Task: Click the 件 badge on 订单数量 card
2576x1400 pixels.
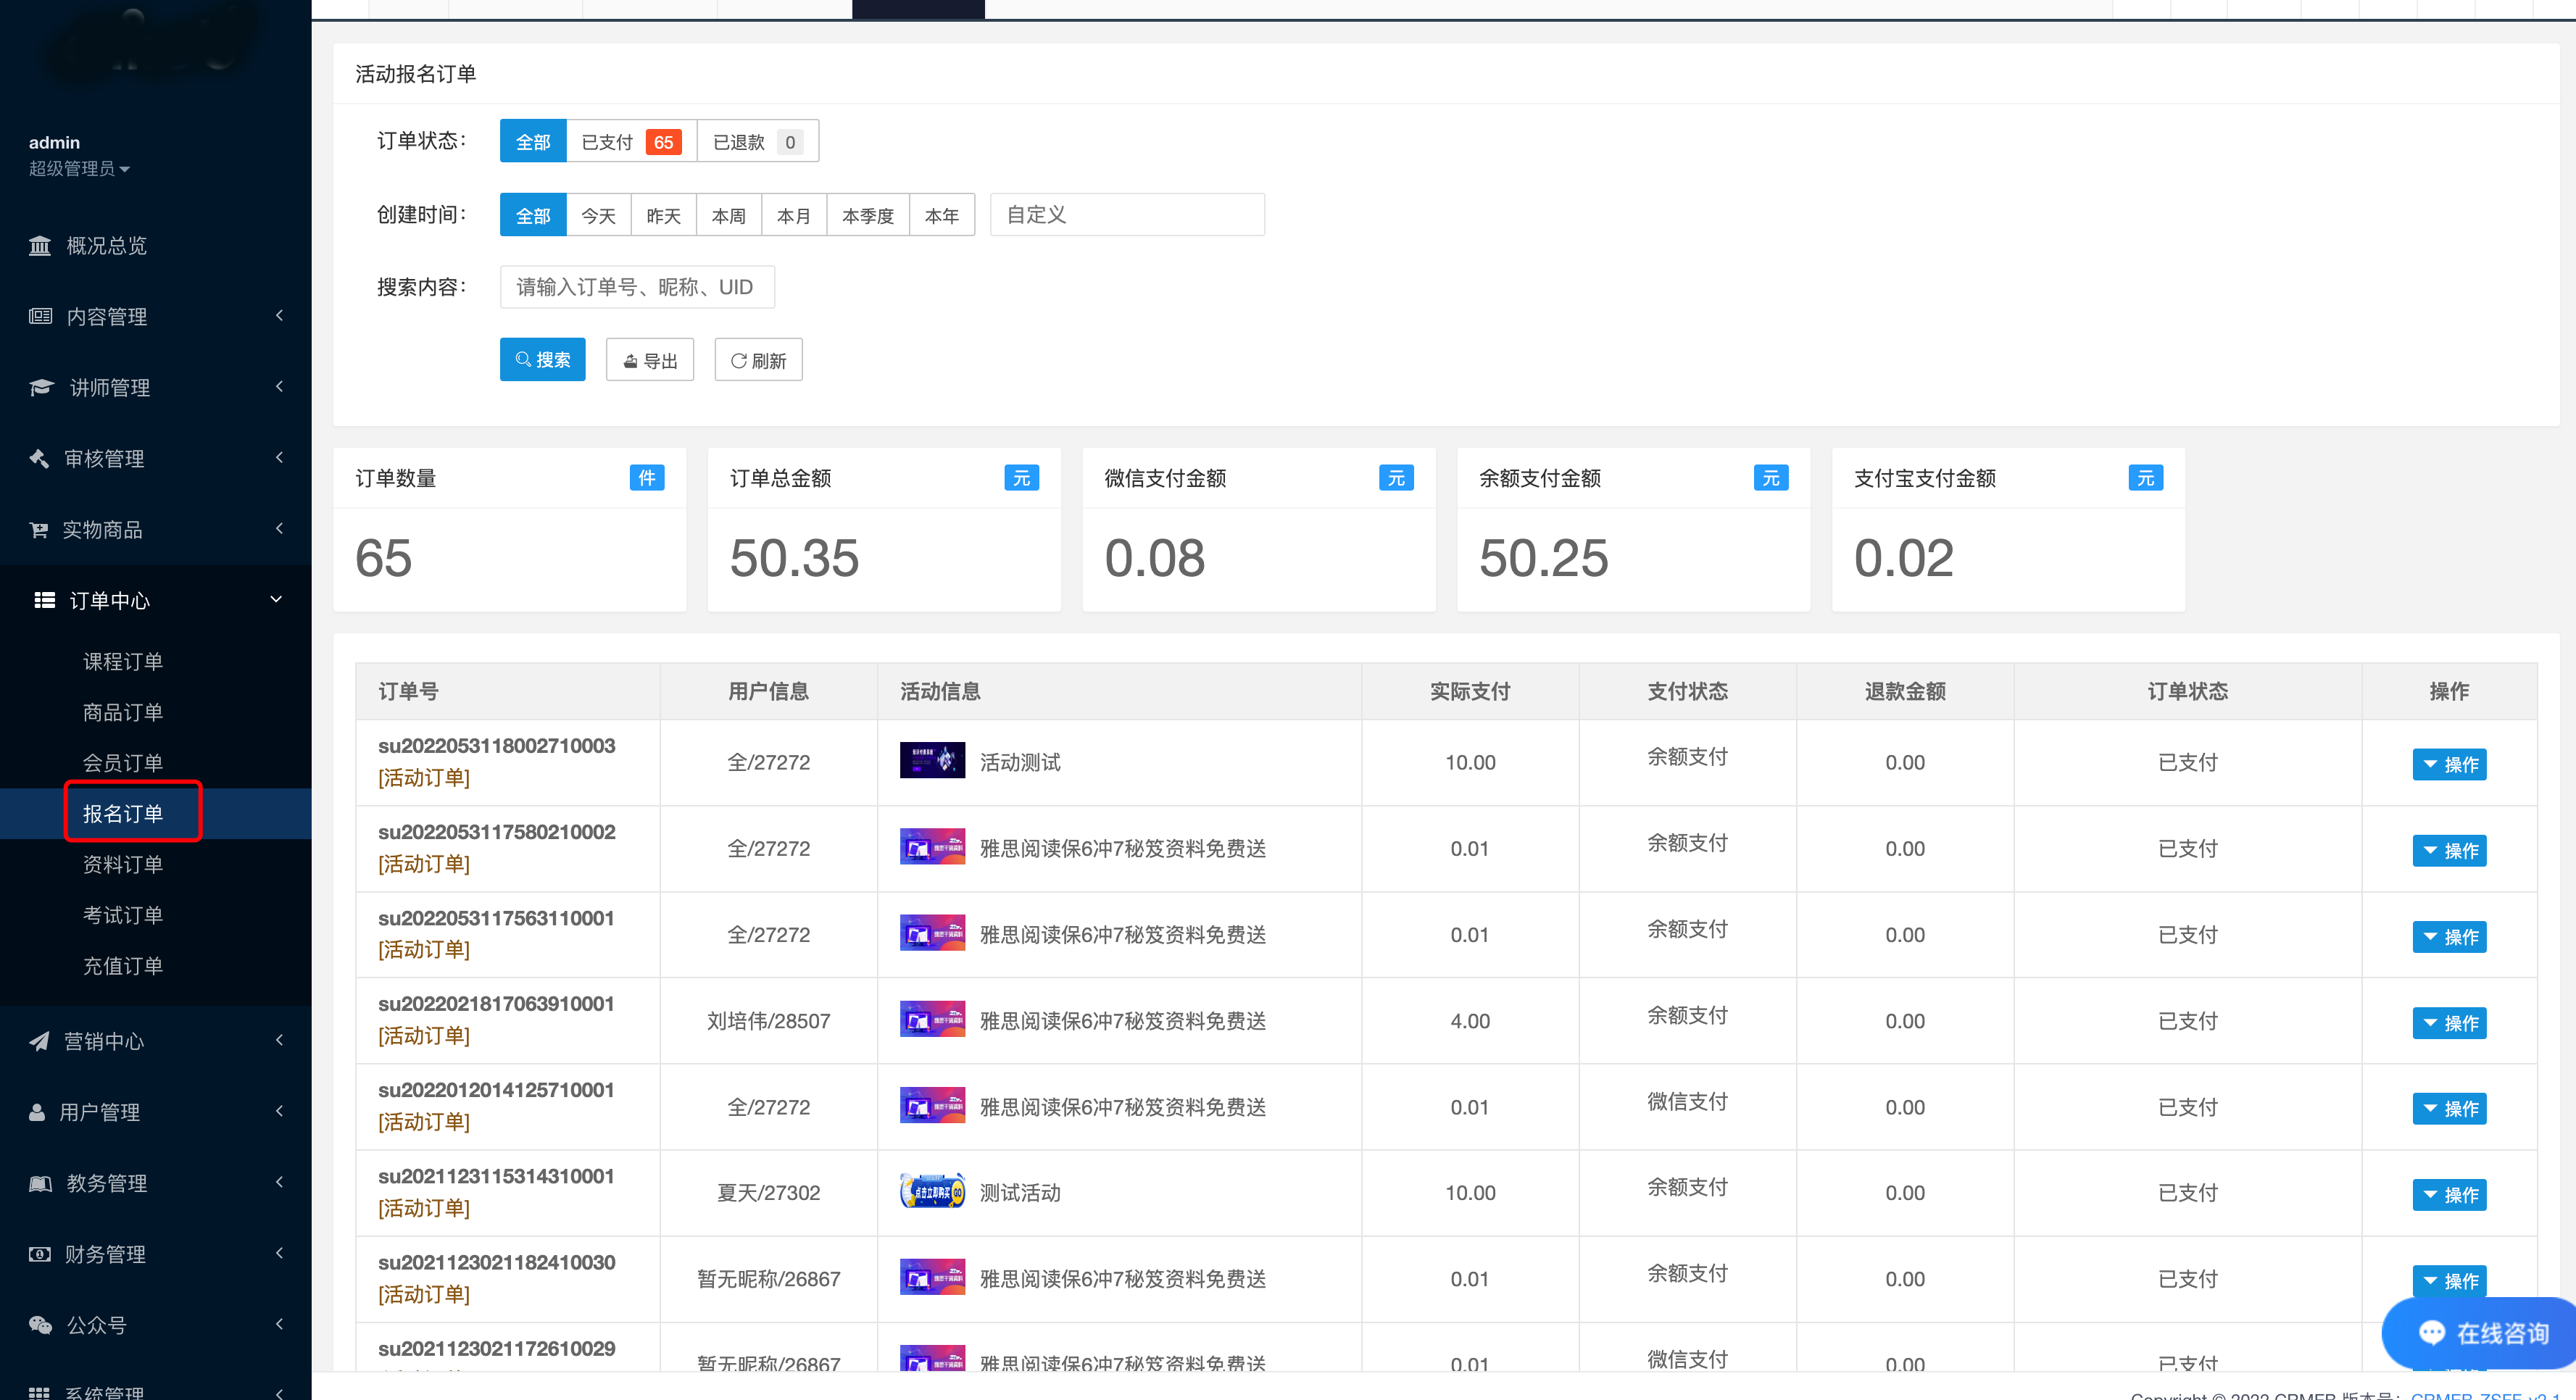Action: pyautogui.click(x=647, y=478)
